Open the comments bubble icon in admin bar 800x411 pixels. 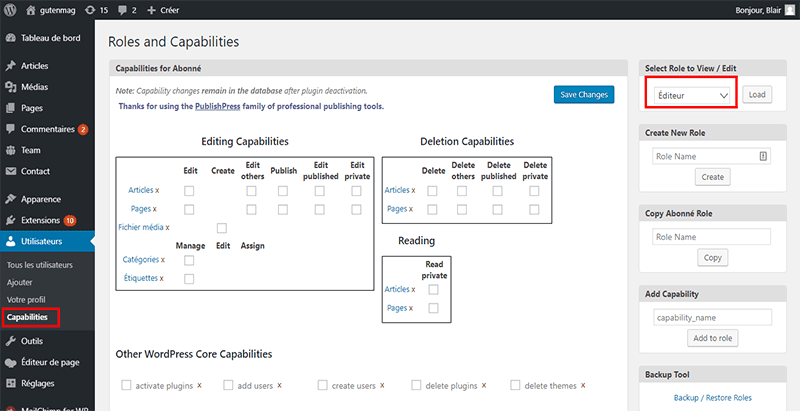pyautogui.click(x=123, y=10)
